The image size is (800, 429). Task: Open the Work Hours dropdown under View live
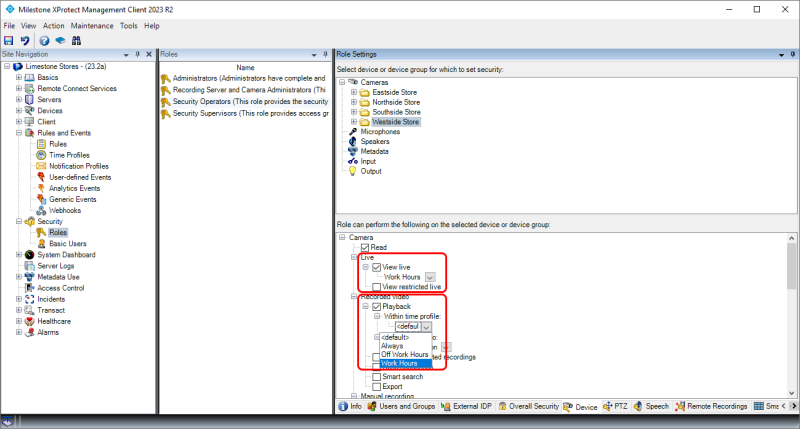coord(430,277)
